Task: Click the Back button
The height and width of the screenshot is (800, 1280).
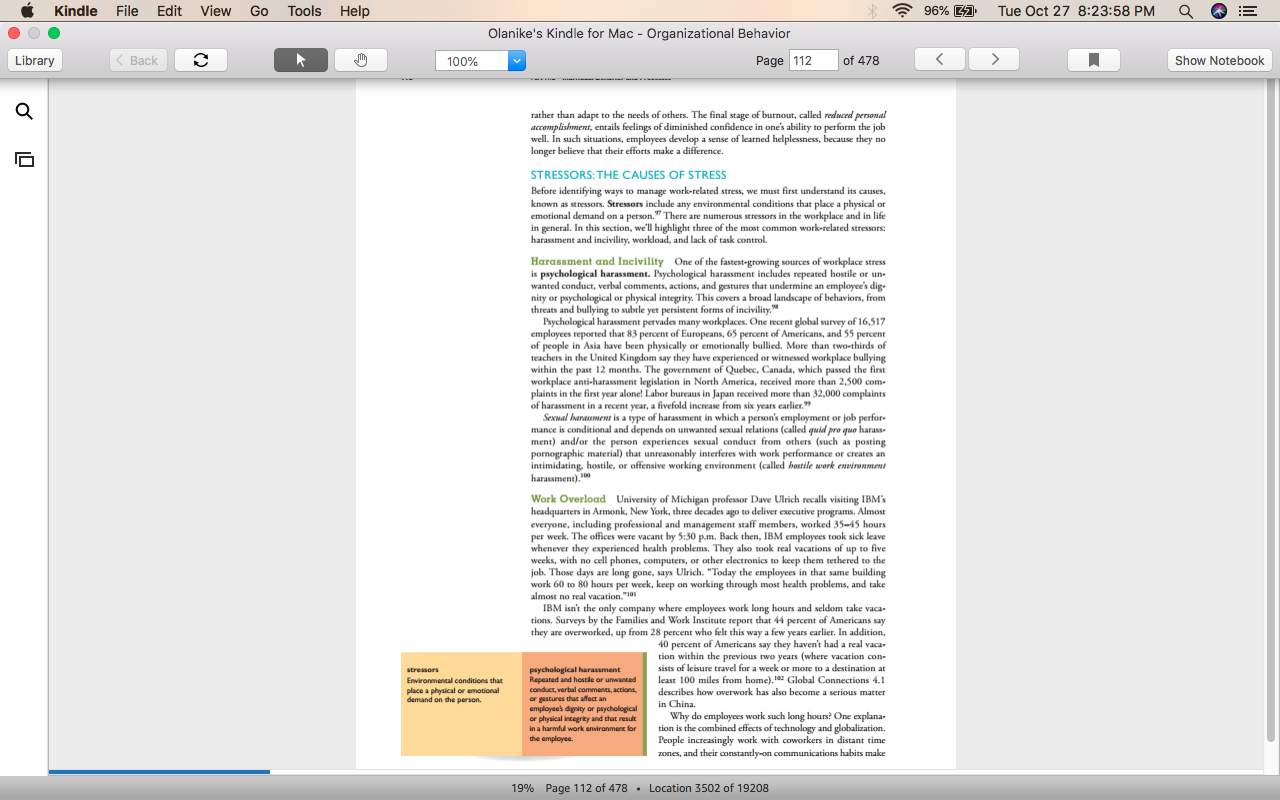Action: (138, 60)
